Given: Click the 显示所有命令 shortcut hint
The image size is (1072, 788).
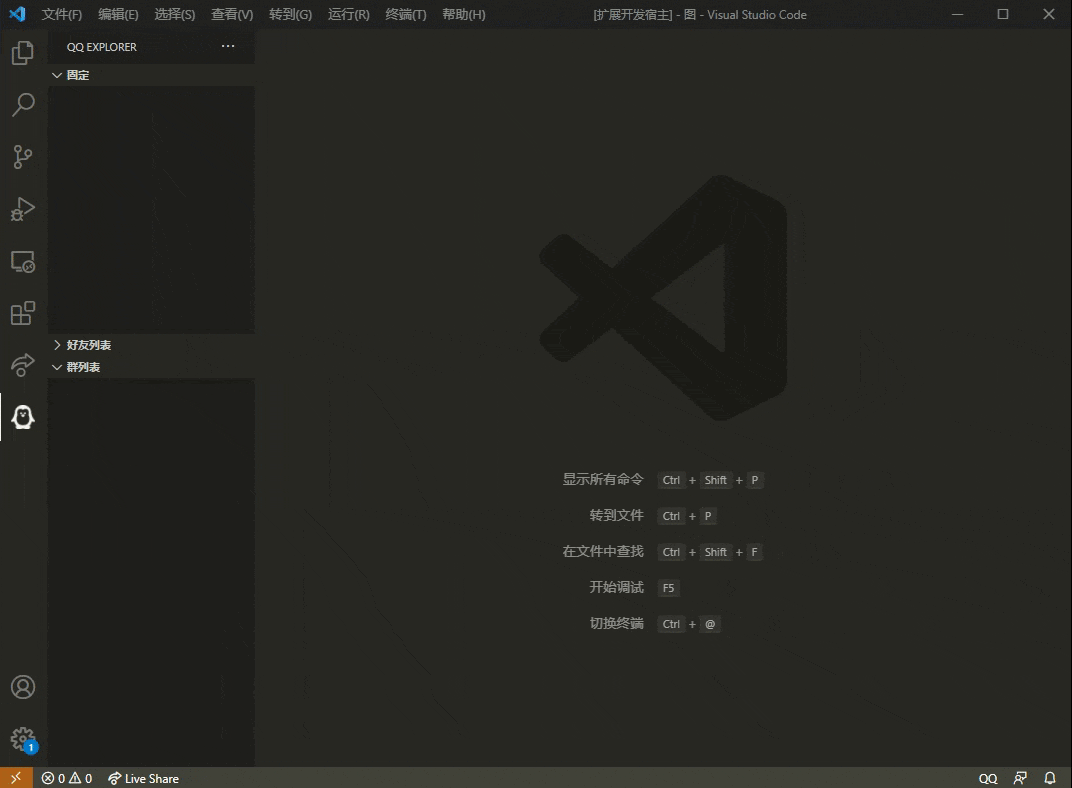Looking at the screenshot, I should click(x=603, y=480).
